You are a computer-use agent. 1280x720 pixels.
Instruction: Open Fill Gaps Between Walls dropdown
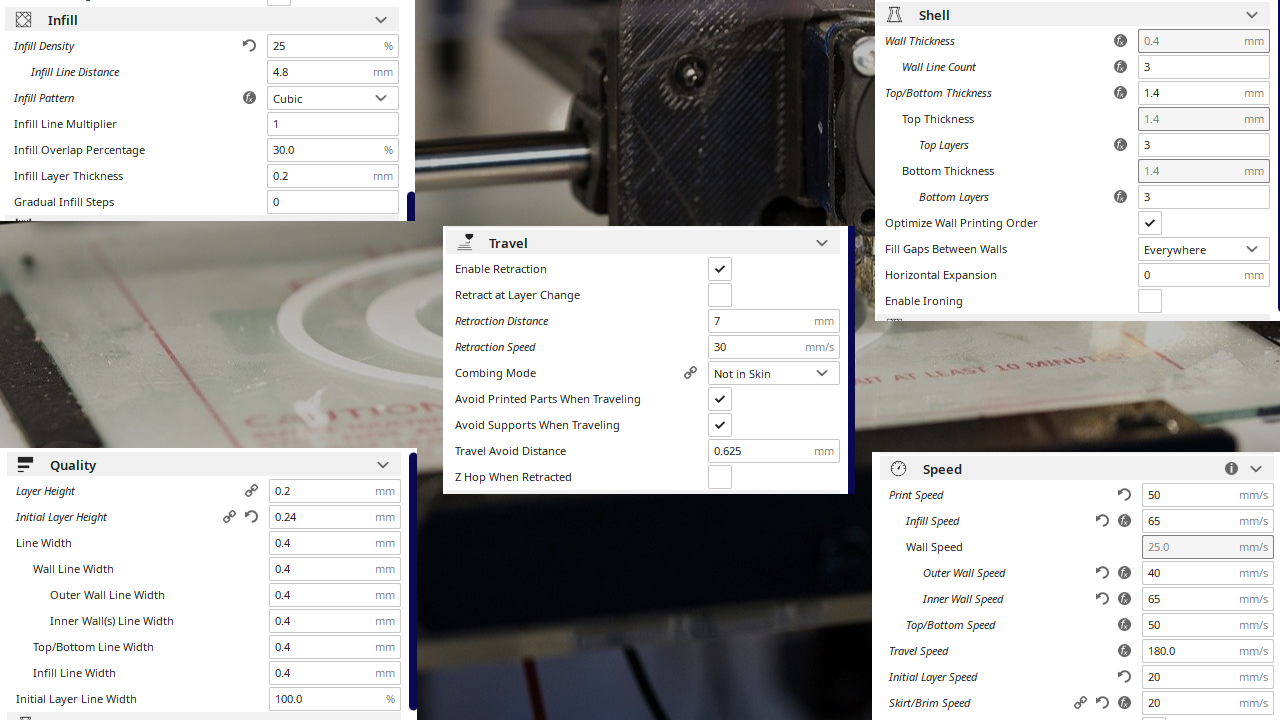[1204, 249]
